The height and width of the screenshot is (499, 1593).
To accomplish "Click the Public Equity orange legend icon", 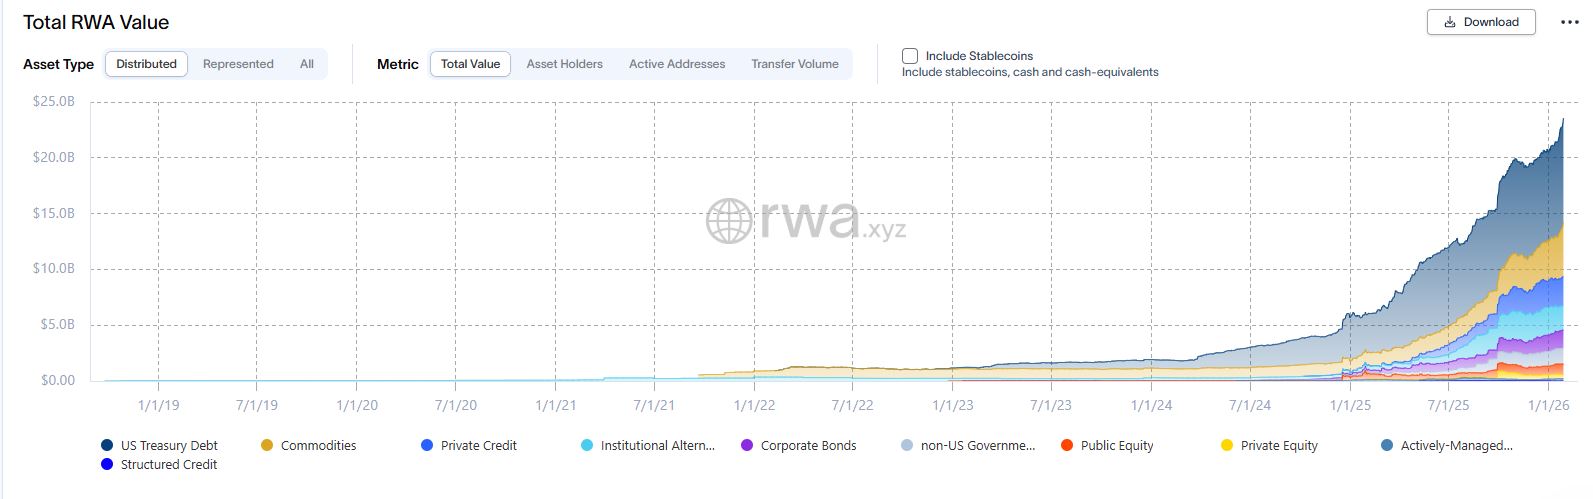I will 1067,445.
